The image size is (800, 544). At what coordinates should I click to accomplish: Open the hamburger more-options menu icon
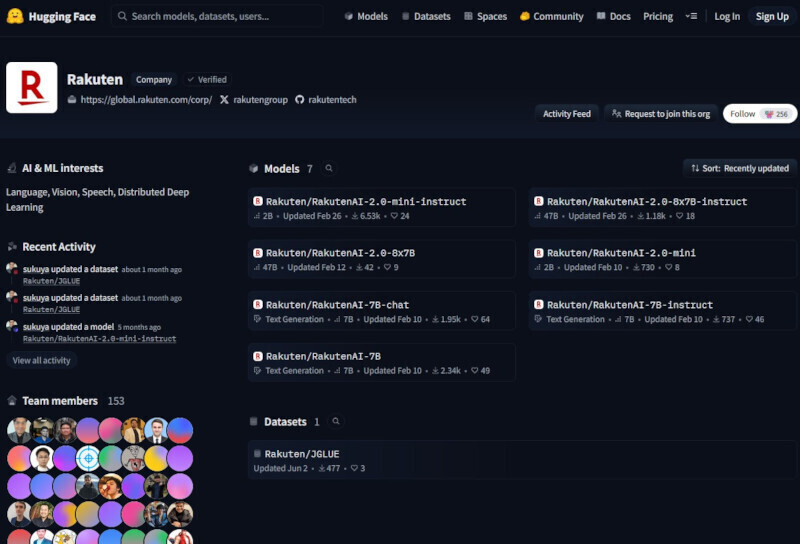tap(692, 17)
